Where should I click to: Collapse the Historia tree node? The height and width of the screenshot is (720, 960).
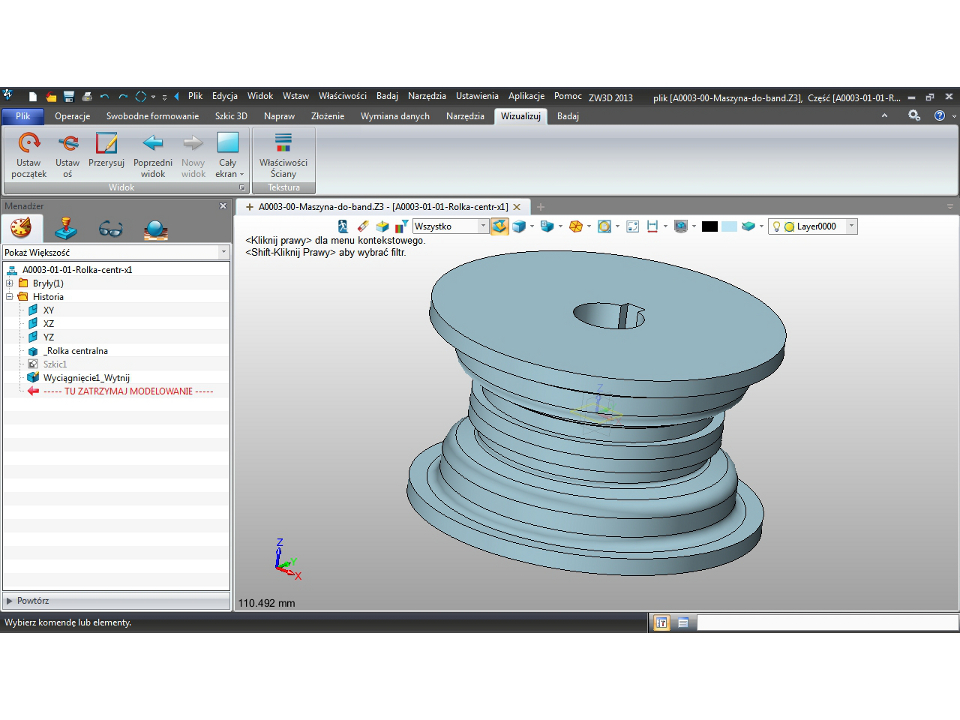10,297
